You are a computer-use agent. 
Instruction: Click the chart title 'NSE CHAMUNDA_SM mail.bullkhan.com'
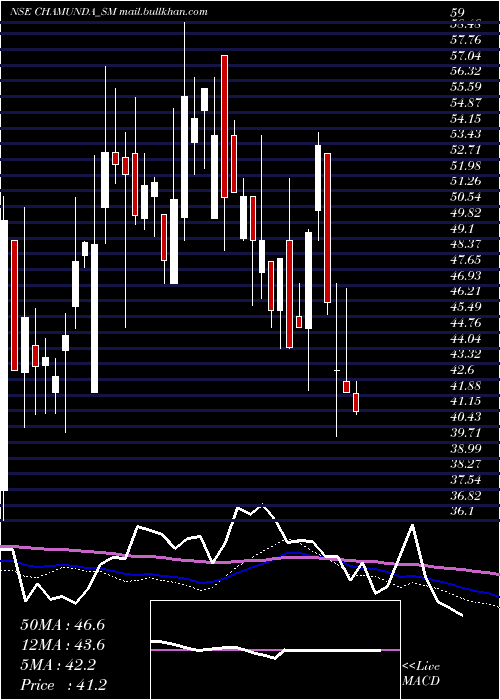pyautogui.click(x=108, y=12)
